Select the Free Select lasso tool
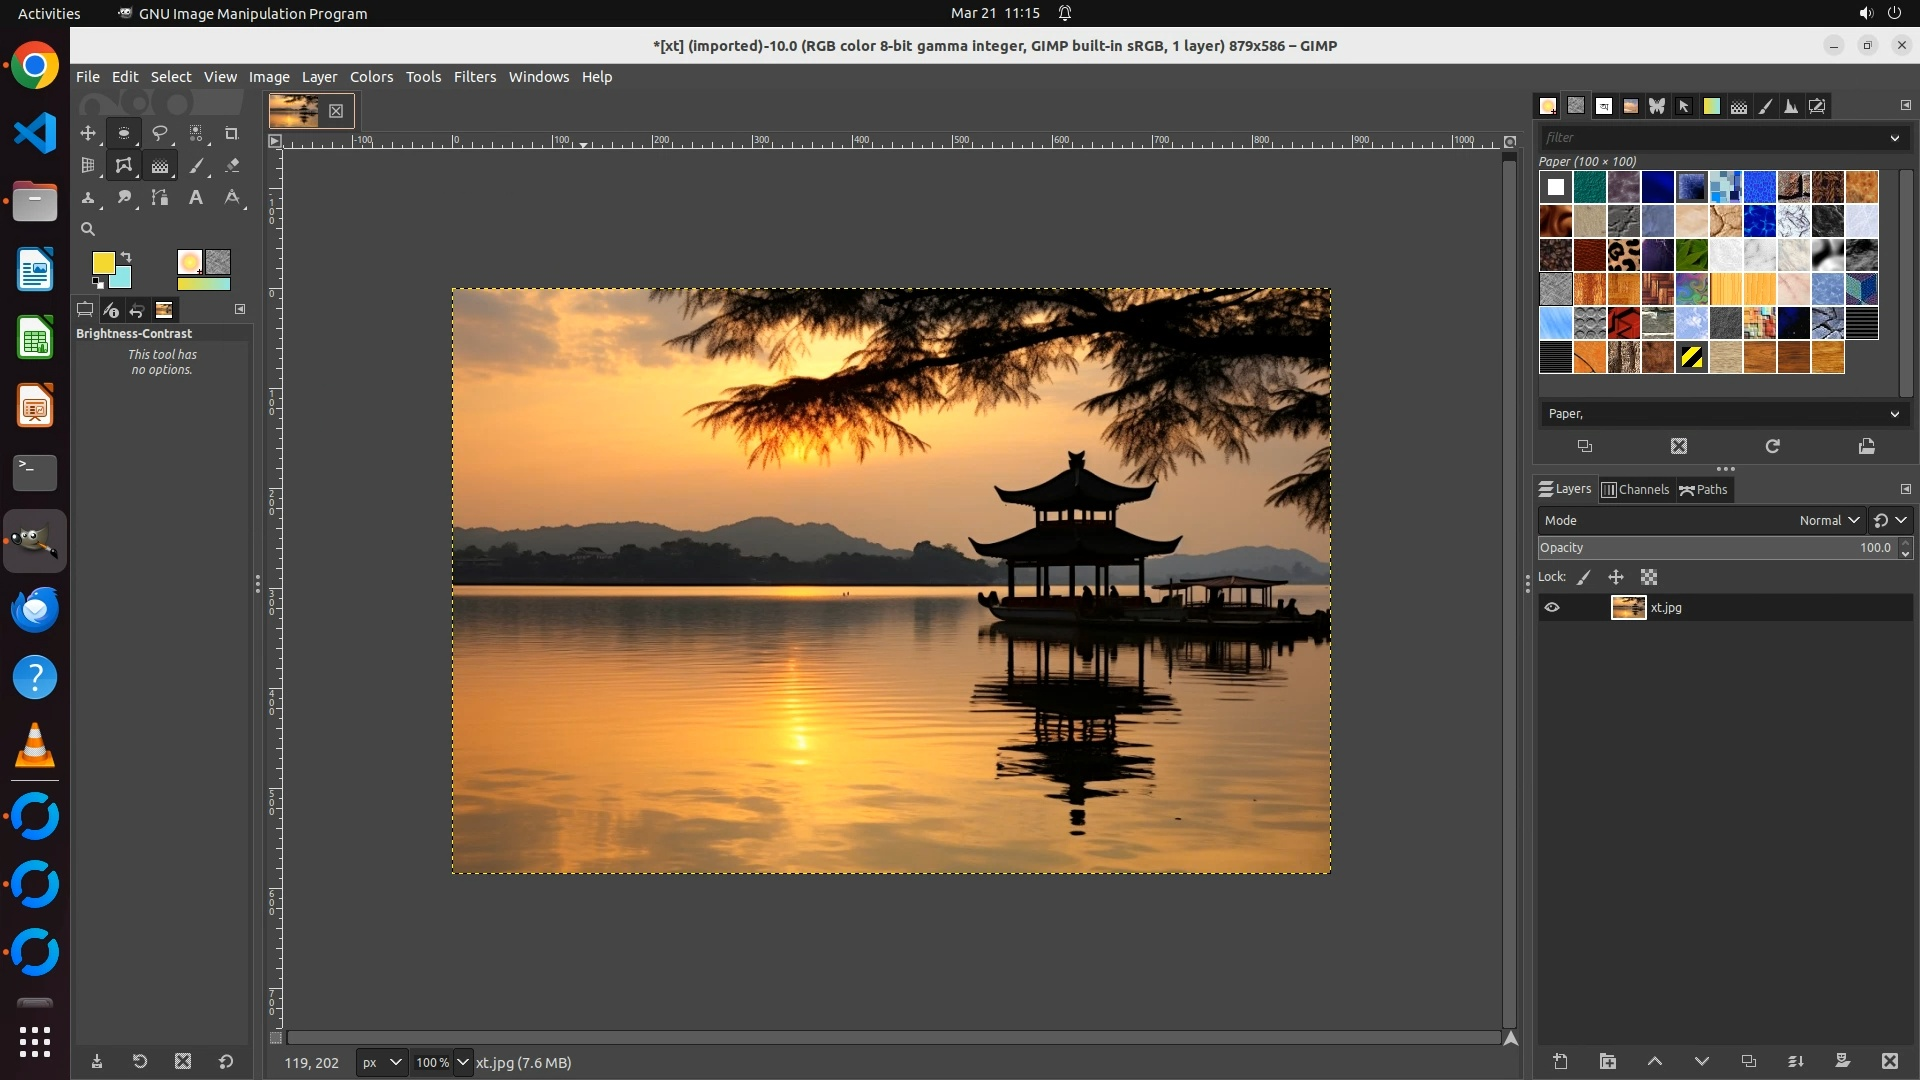The height and width of the screenshot is (1080, 1920). pyautogui.click(x=159, y=133)
